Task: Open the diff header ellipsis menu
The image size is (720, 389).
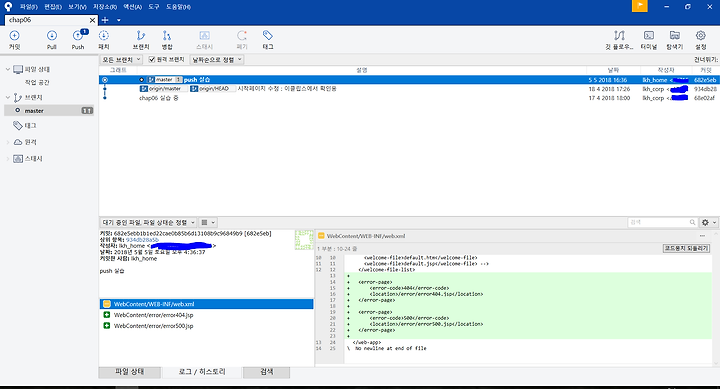Action: (702, 236)
